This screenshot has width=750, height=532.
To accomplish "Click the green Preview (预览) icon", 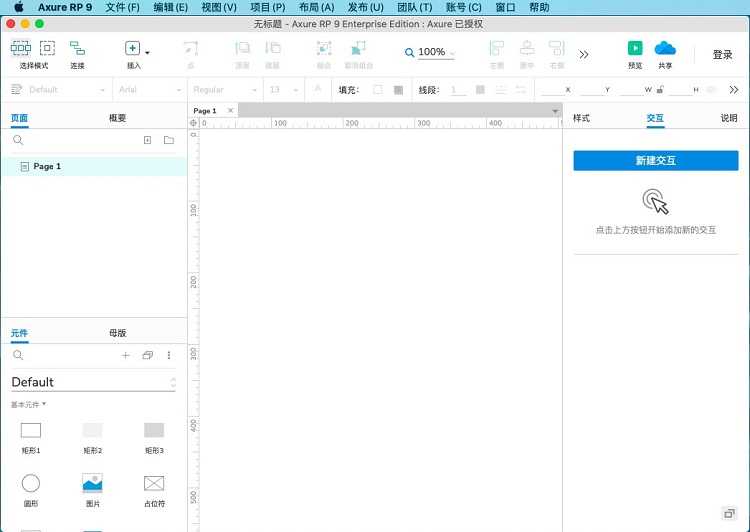I will pyautogui.click(x=635, y=48).
